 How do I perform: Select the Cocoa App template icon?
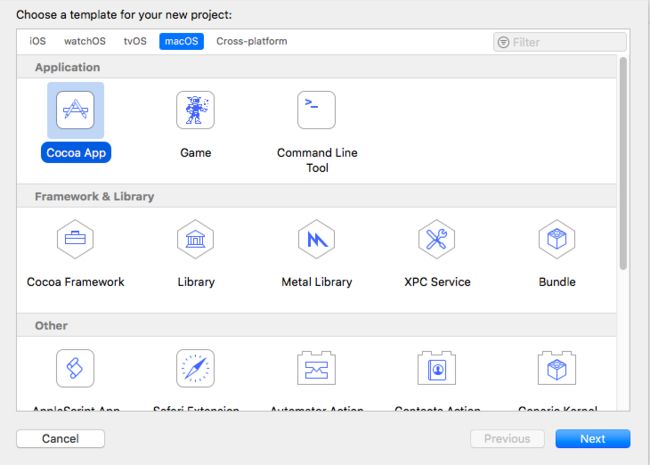click(75, 110)
